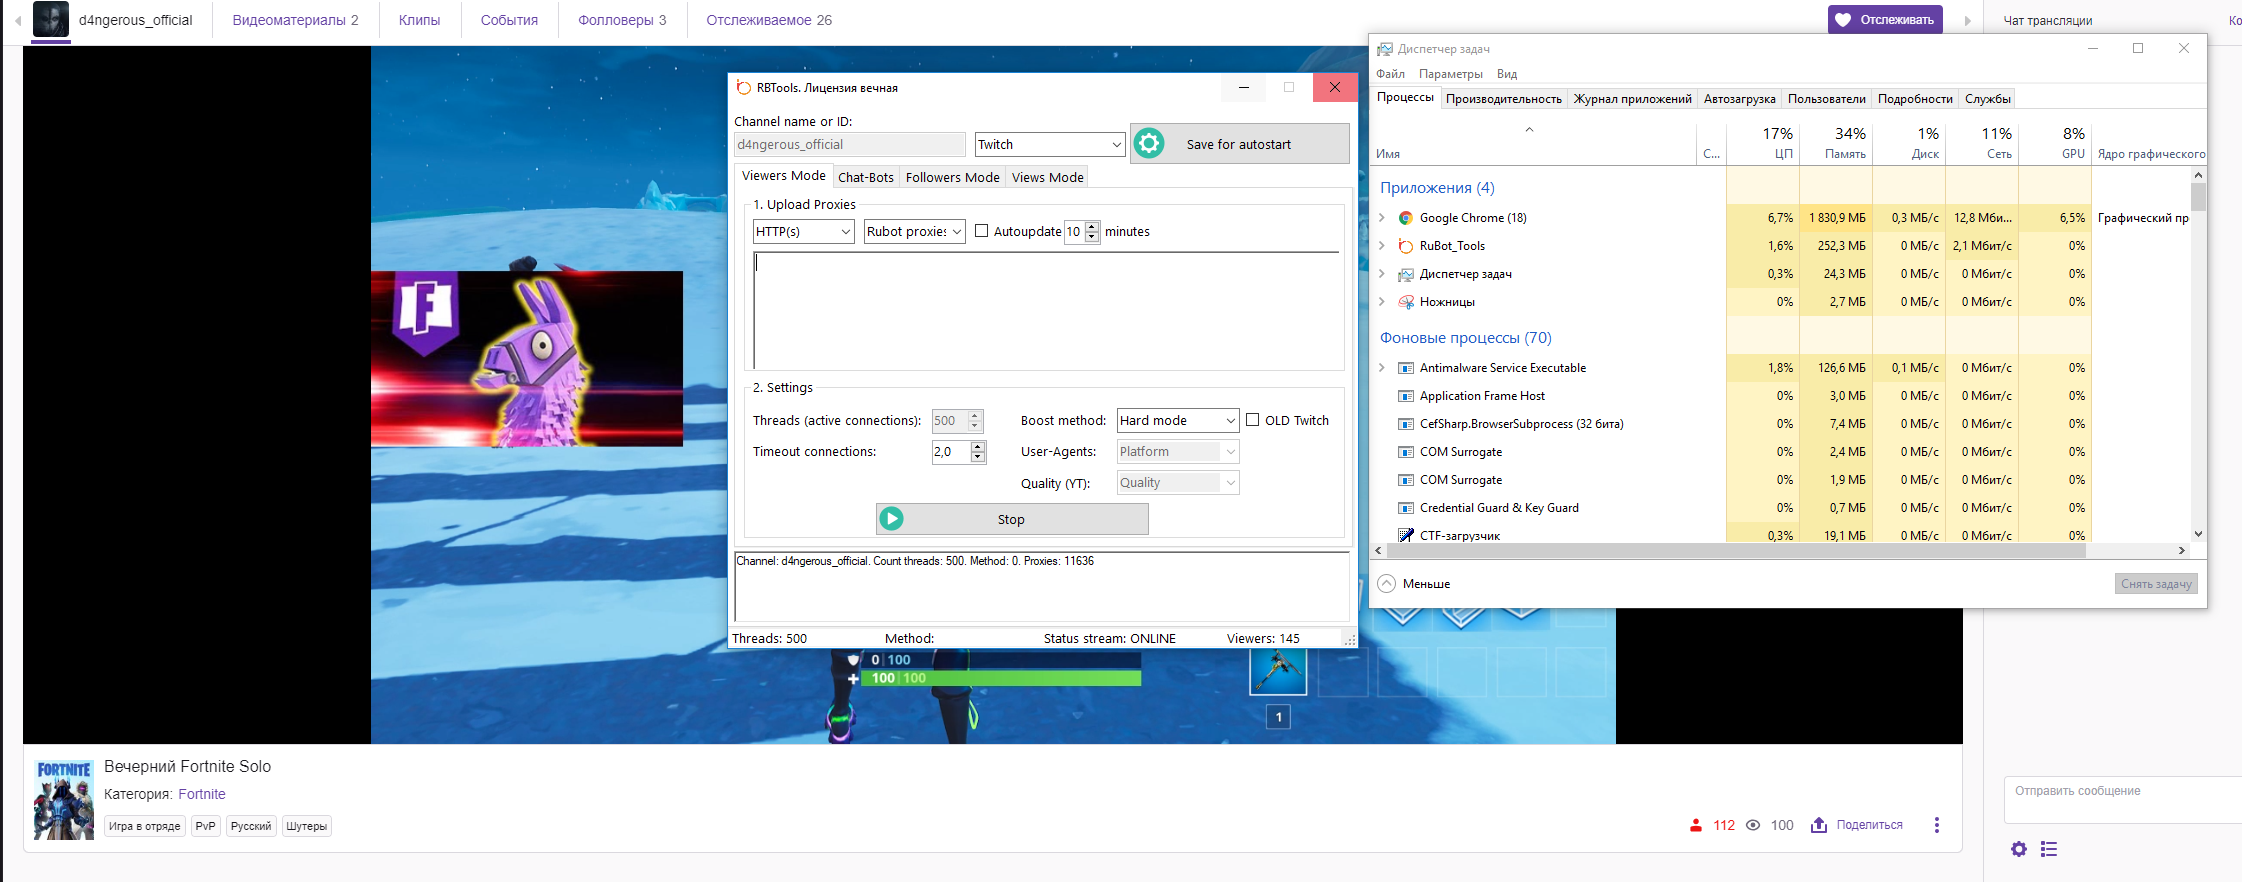Screen dimensions: 2242x882
Task: Open the Производительность tab in Task Manager
Action: 1503,99
